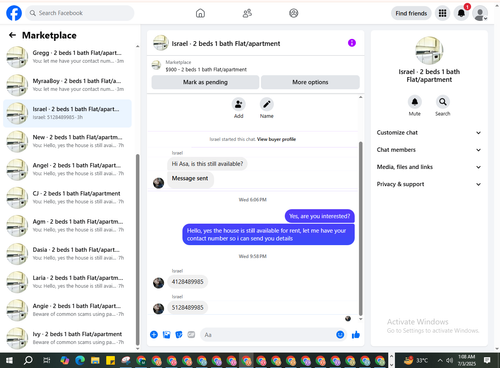500x368 pixels.
Task: Send a thumbs-up like
Action: click(356, 335)
